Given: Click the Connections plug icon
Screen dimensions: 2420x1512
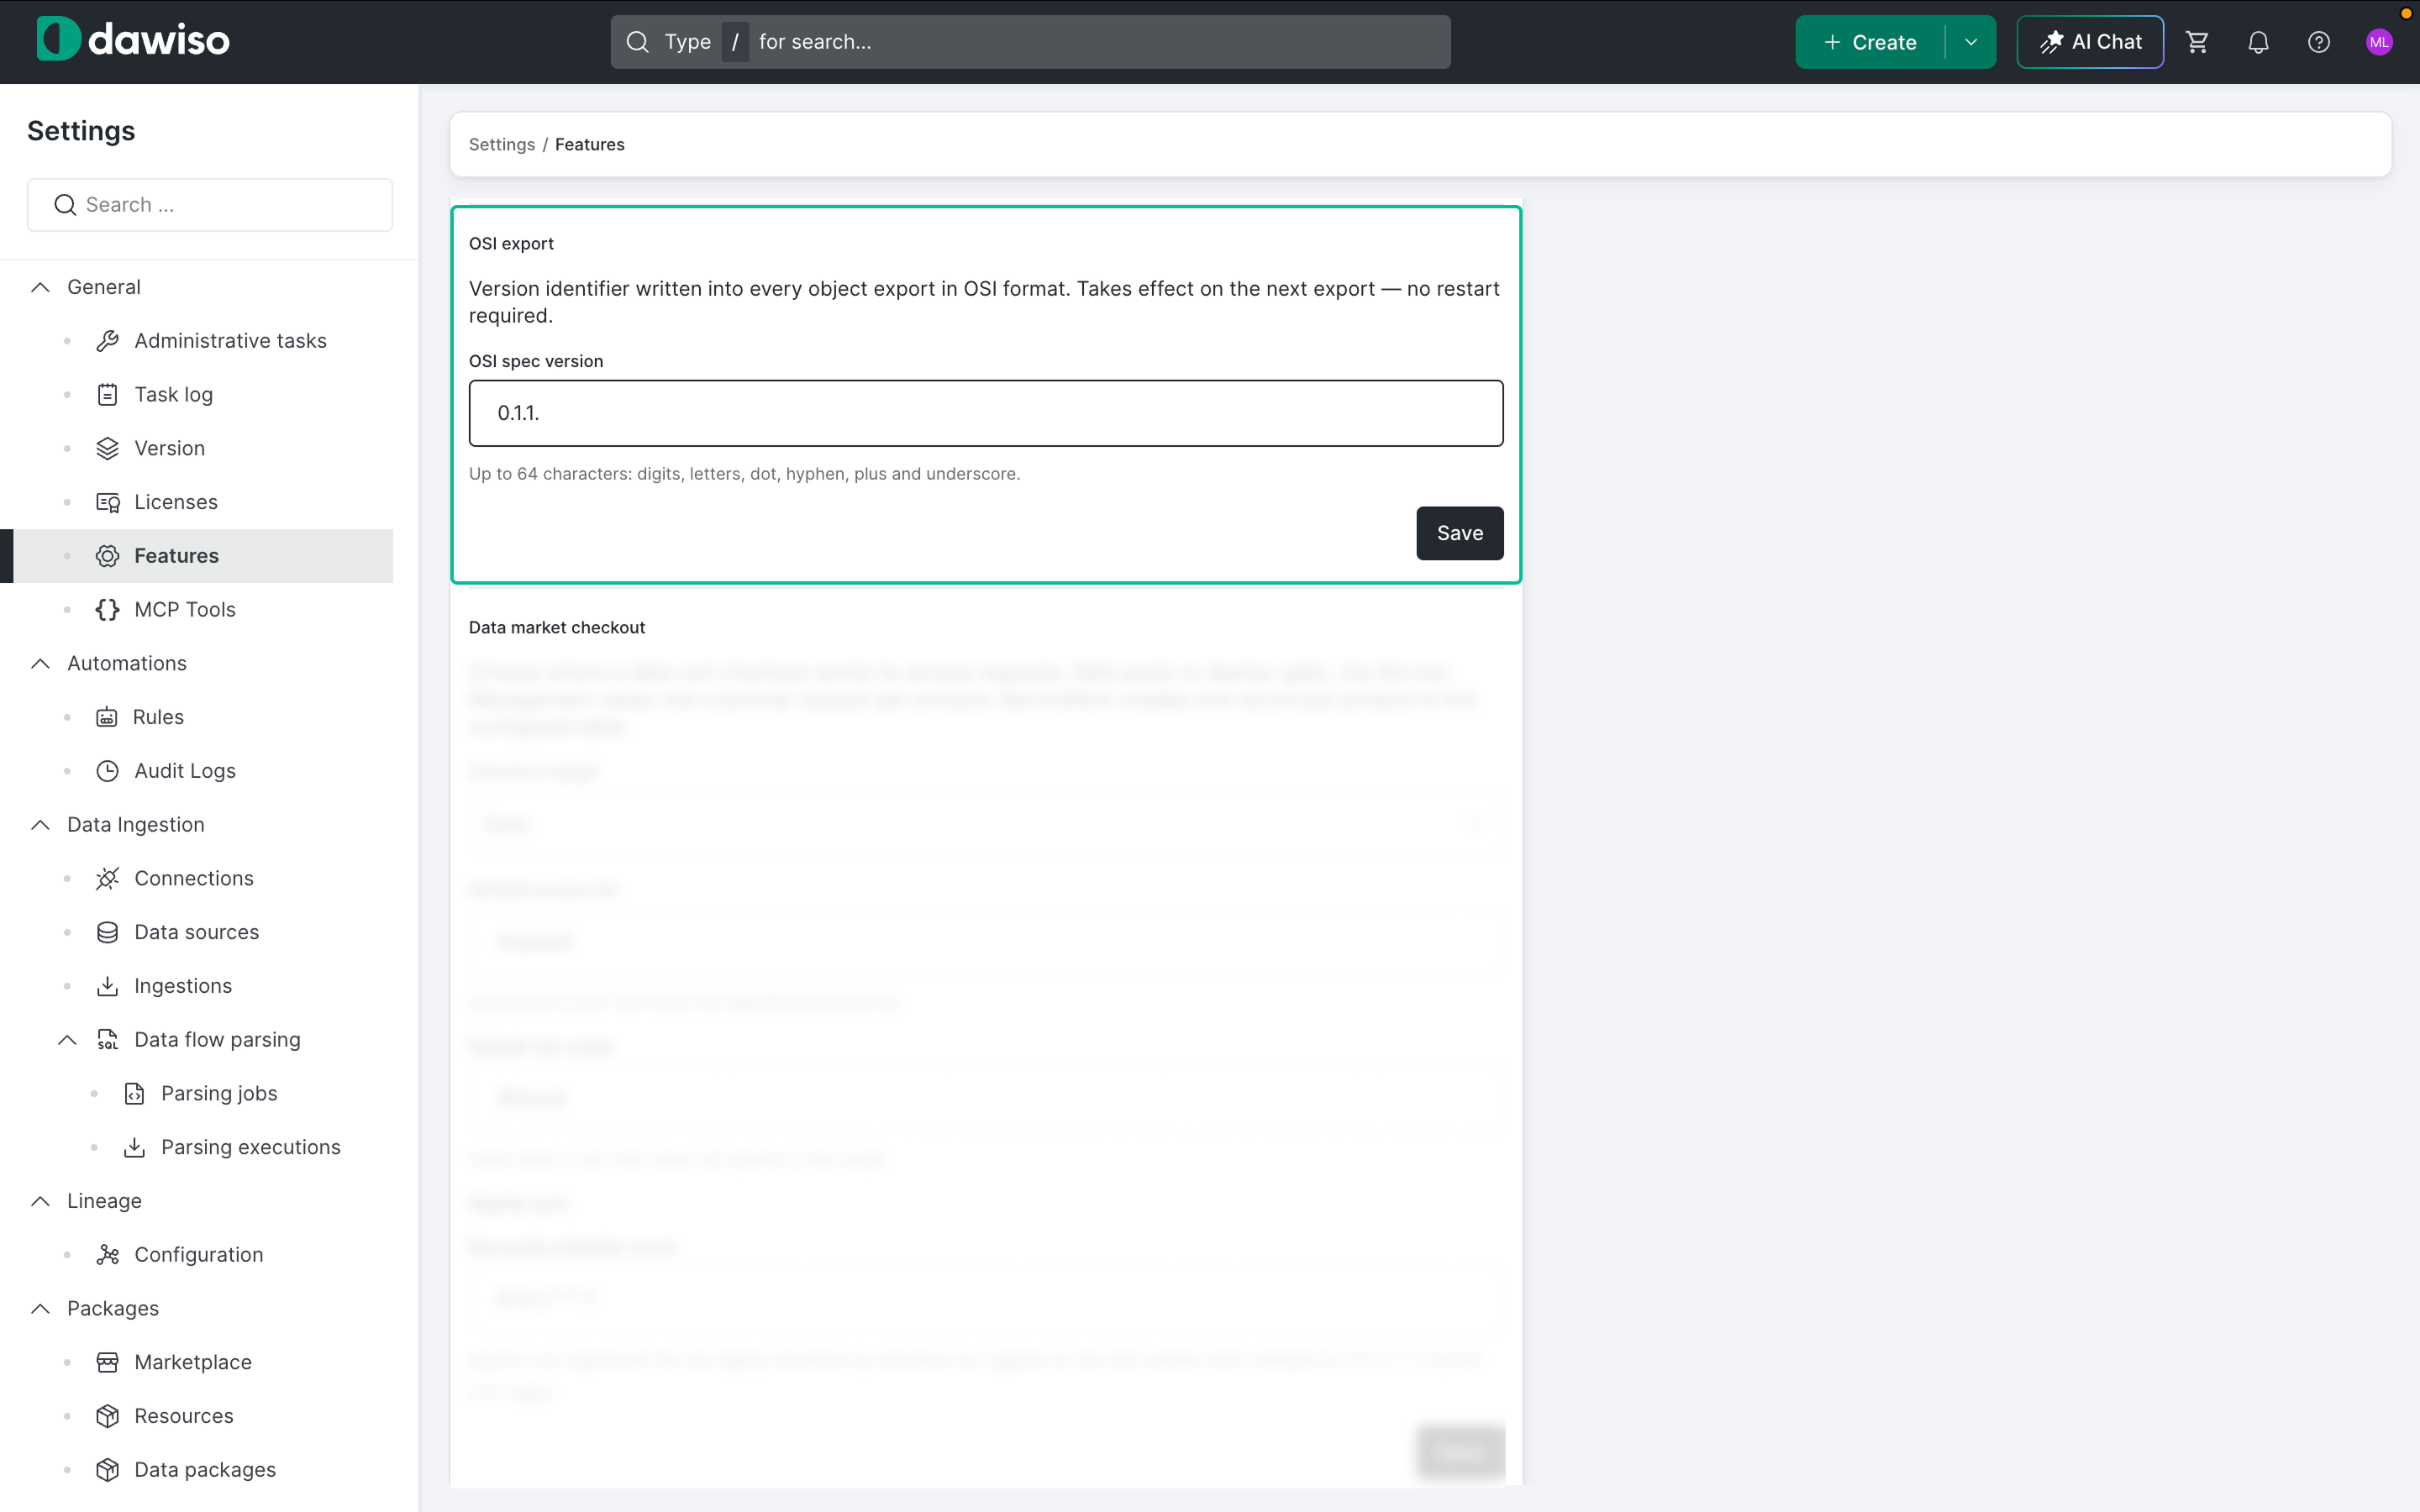Looking at the screenshot, I should click(x=107, y=879).
